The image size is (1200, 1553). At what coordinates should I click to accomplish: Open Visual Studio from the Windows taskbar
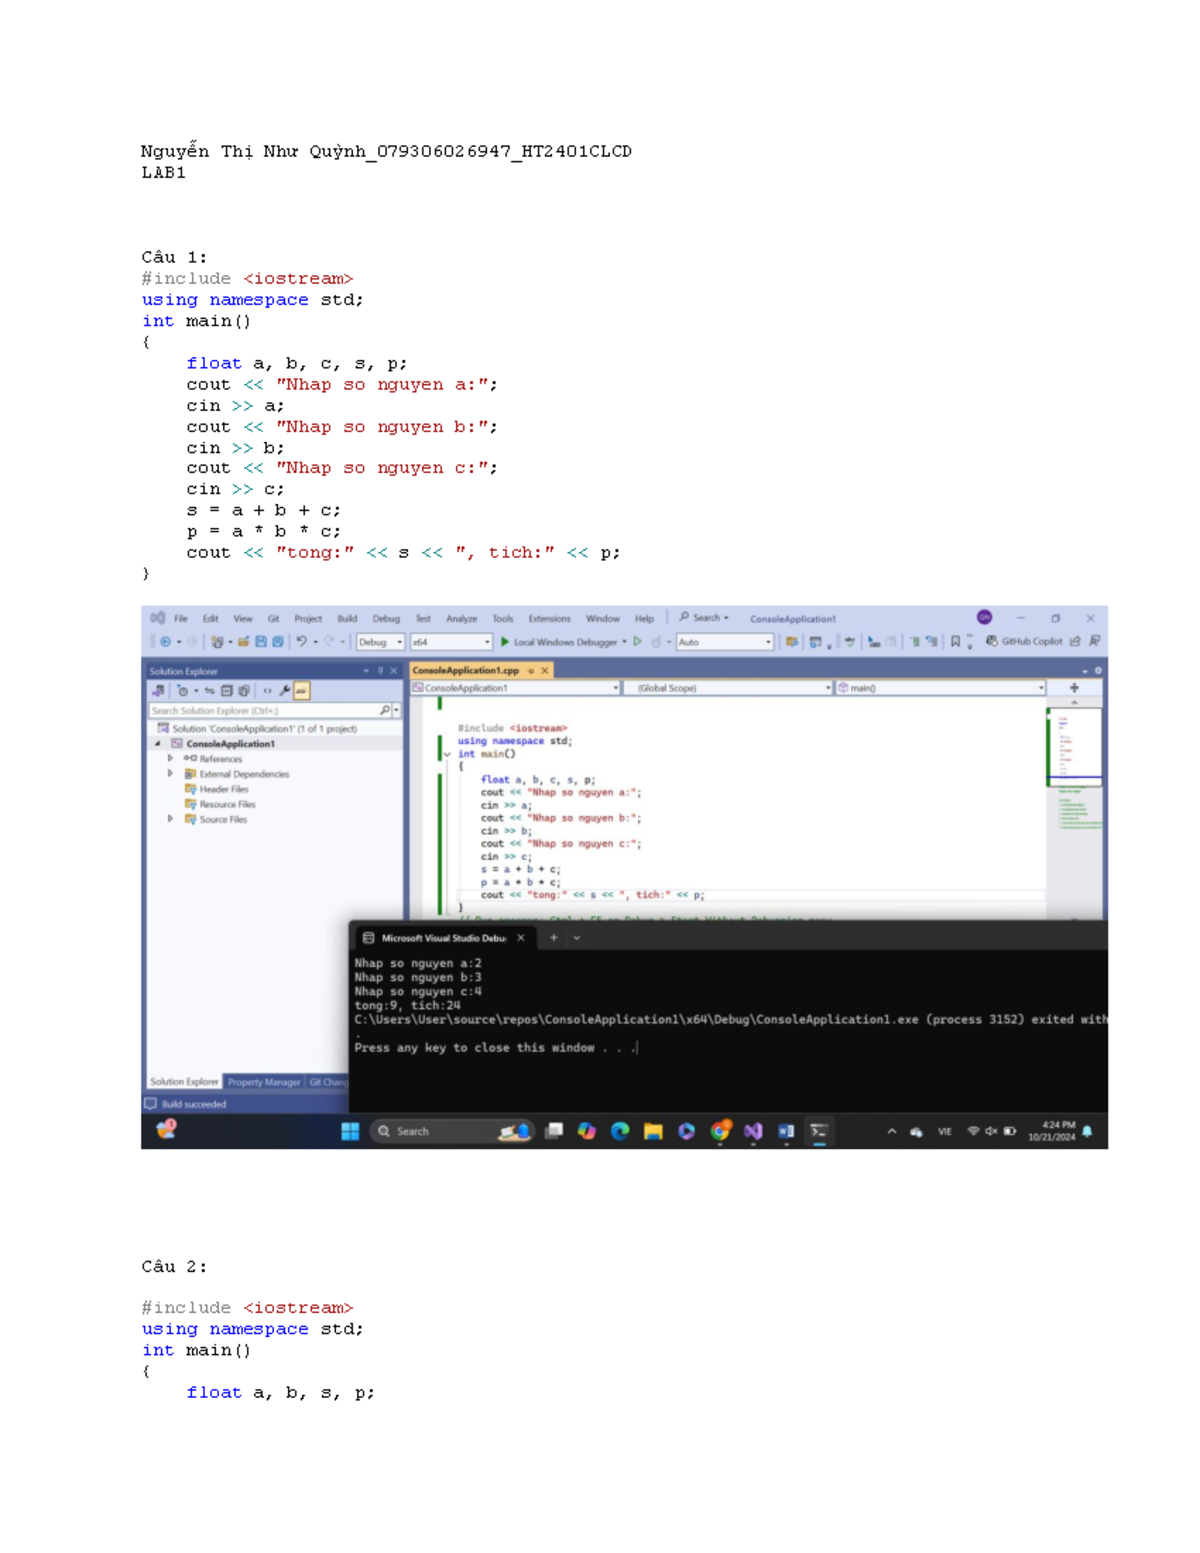pos(753,1131)
